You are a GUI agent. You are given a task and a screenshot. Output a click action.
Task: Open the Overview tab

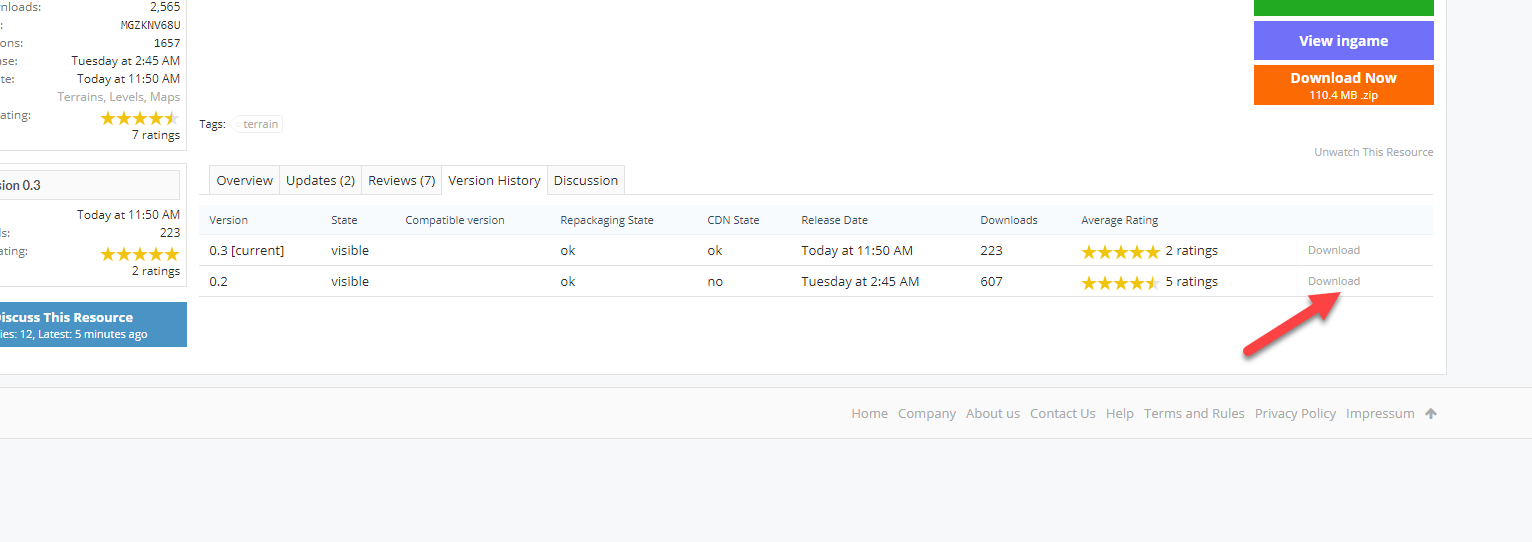pos(244,180)
